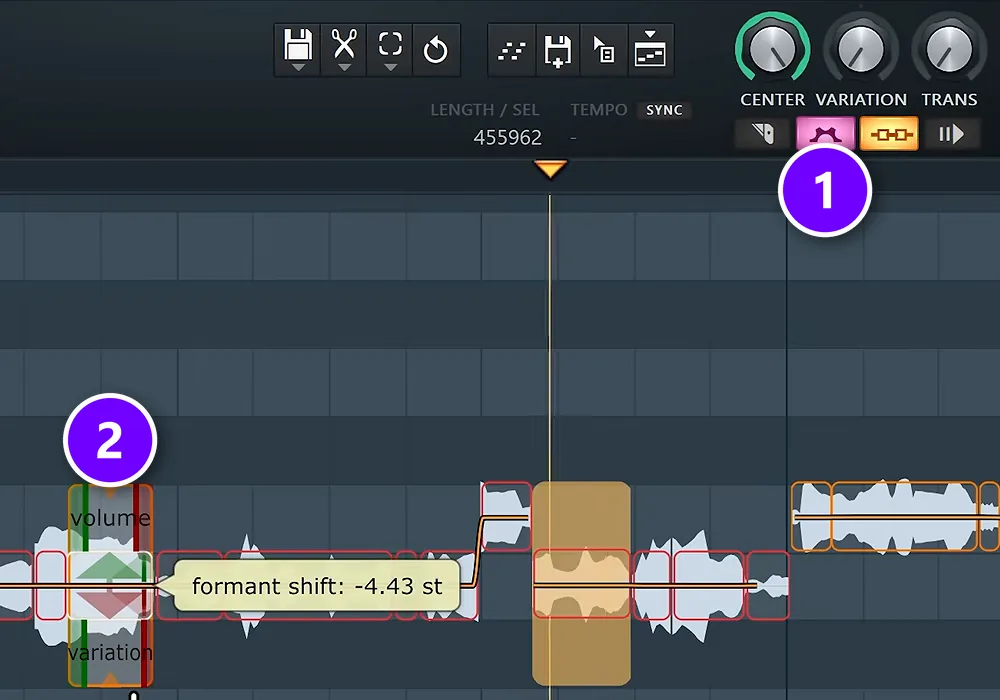
Task: Select the highlighted orange selection region
Action: coord(582,583)
